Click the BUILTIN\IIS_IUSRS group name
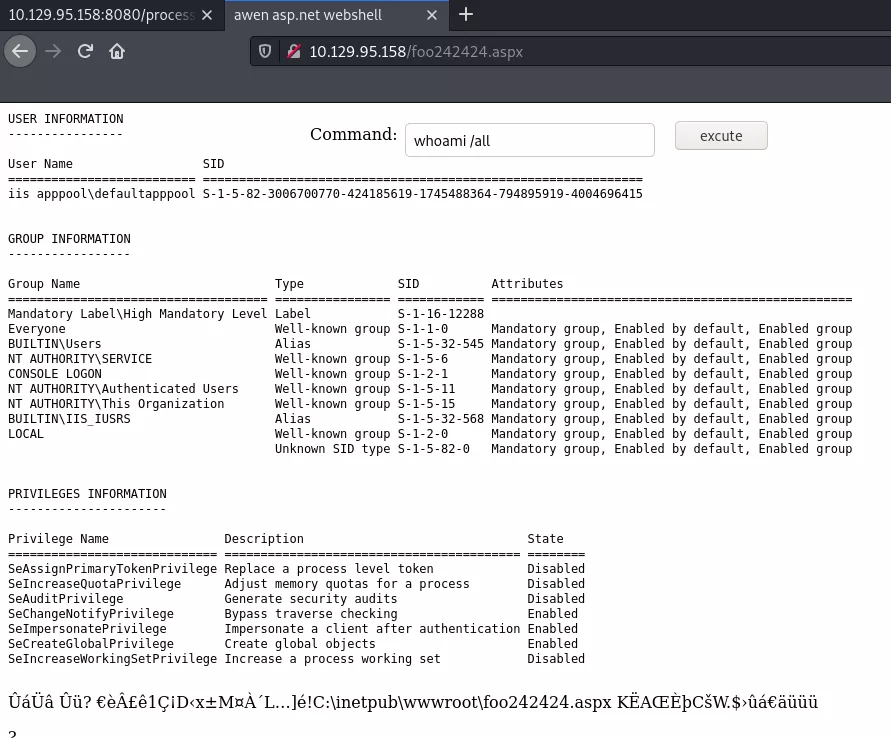Image resolution: width=891 pixels, height=738 pixels. click(x=69, y=419)
